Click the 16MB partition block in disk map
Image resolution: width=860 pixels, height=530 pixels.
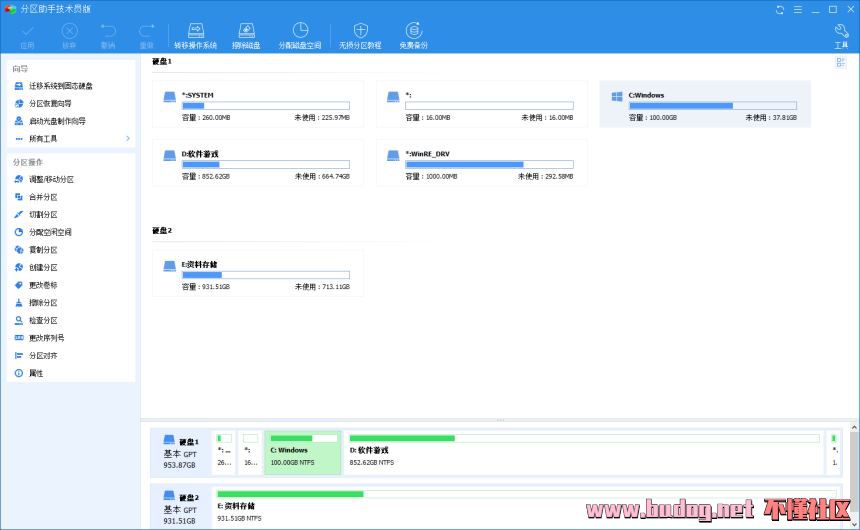pos(251,453)
